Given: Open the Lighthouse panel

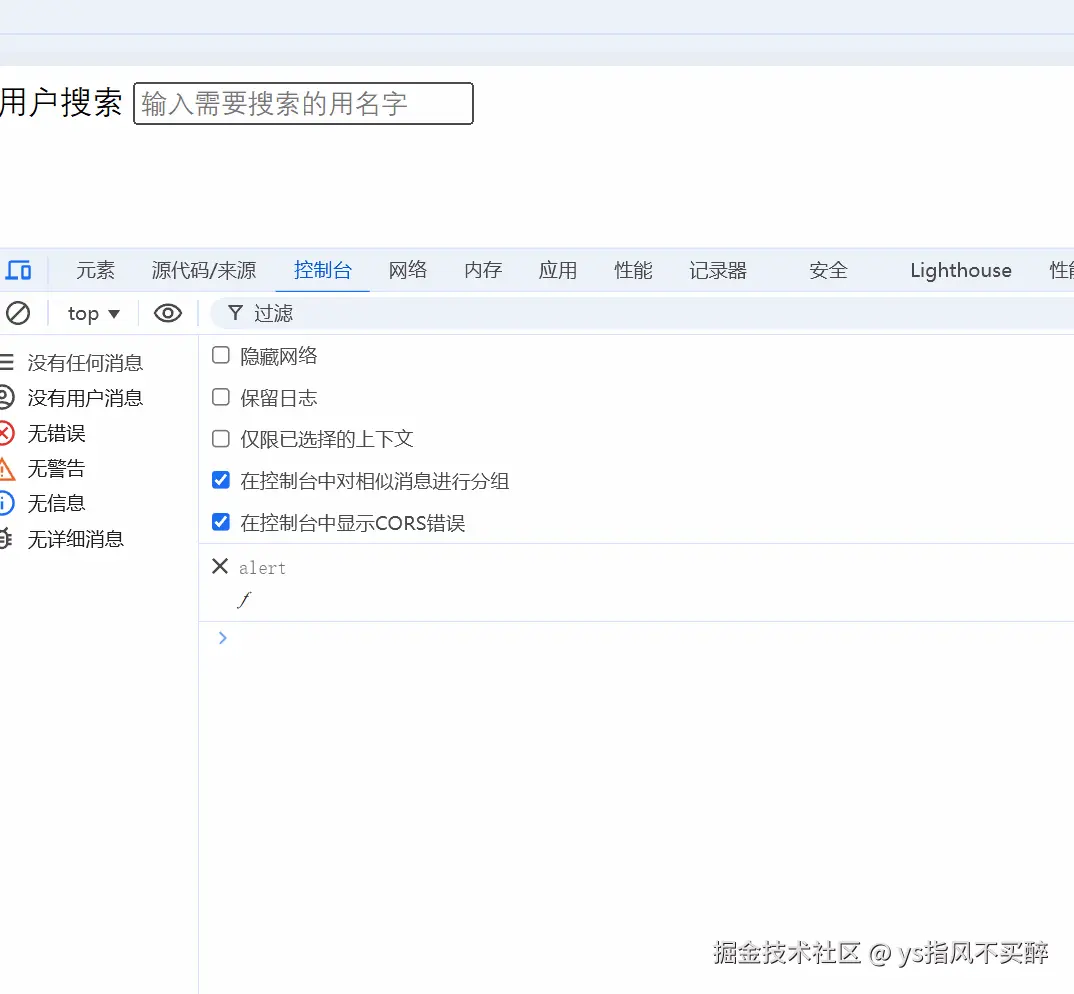Looking at the screenshot, I should tap(959, 269).
